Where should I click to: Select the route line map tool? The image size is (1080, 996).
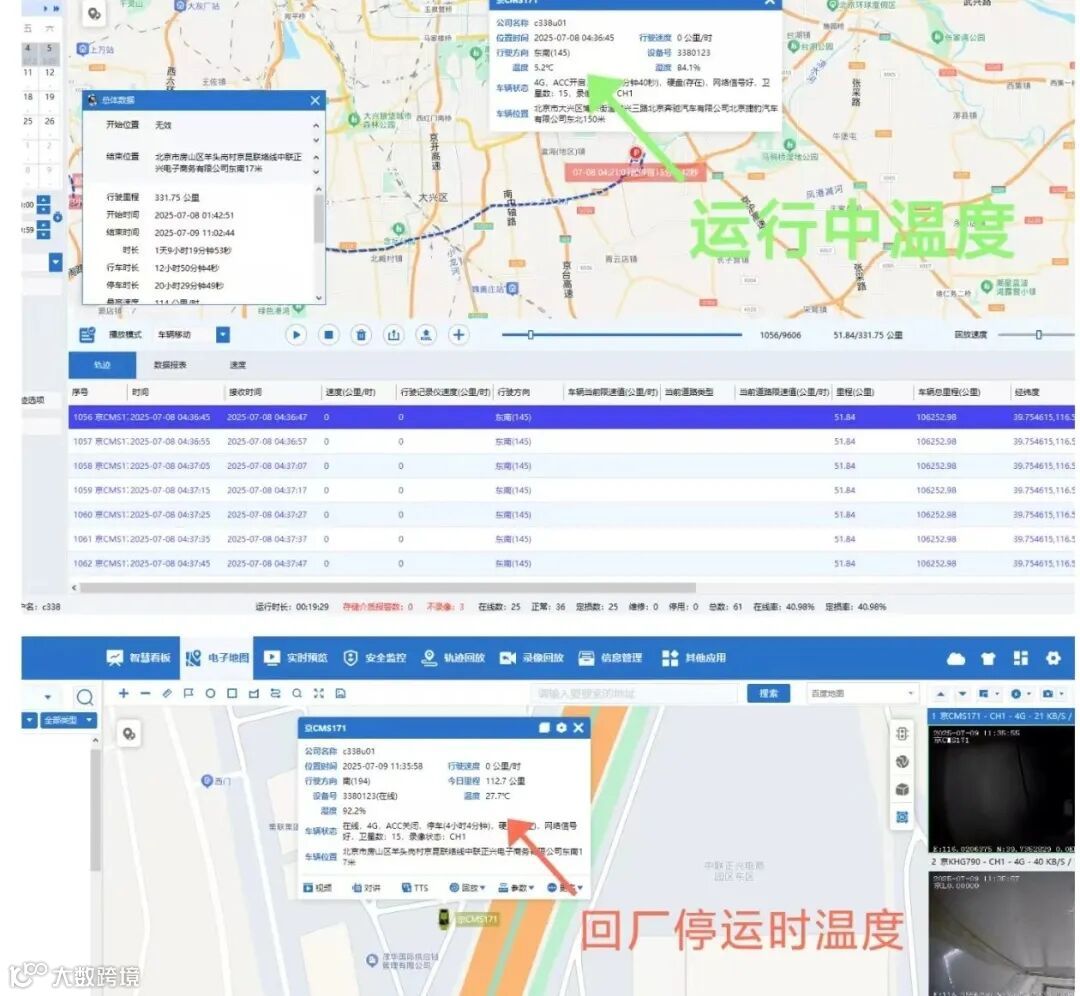(x=276, y=694)
